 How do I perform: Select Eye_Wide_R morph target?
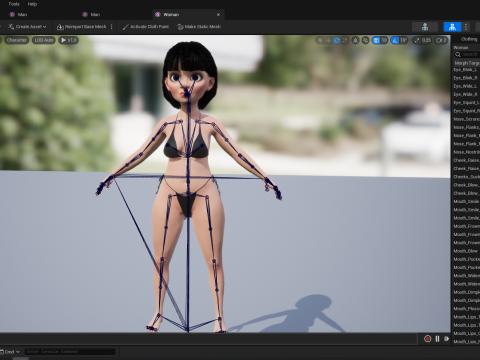coord(465,94)
